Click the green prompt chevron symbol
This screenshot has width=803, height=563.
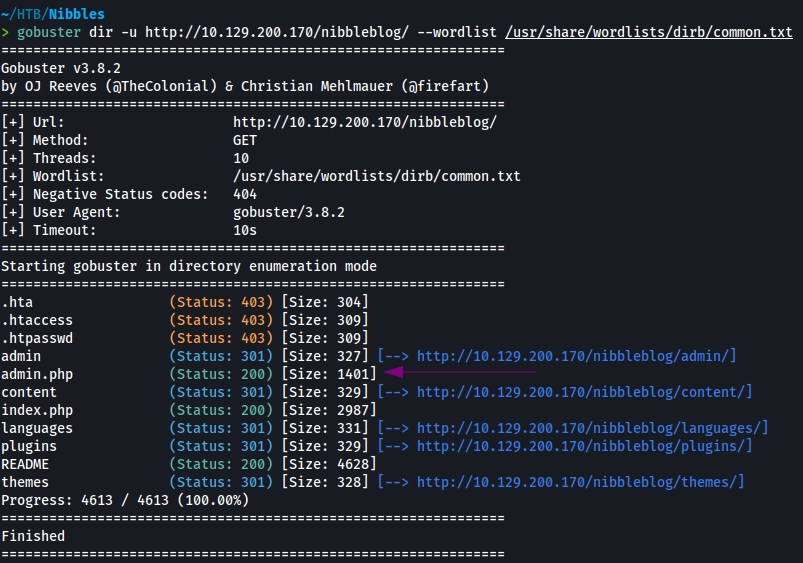[6, 32]
